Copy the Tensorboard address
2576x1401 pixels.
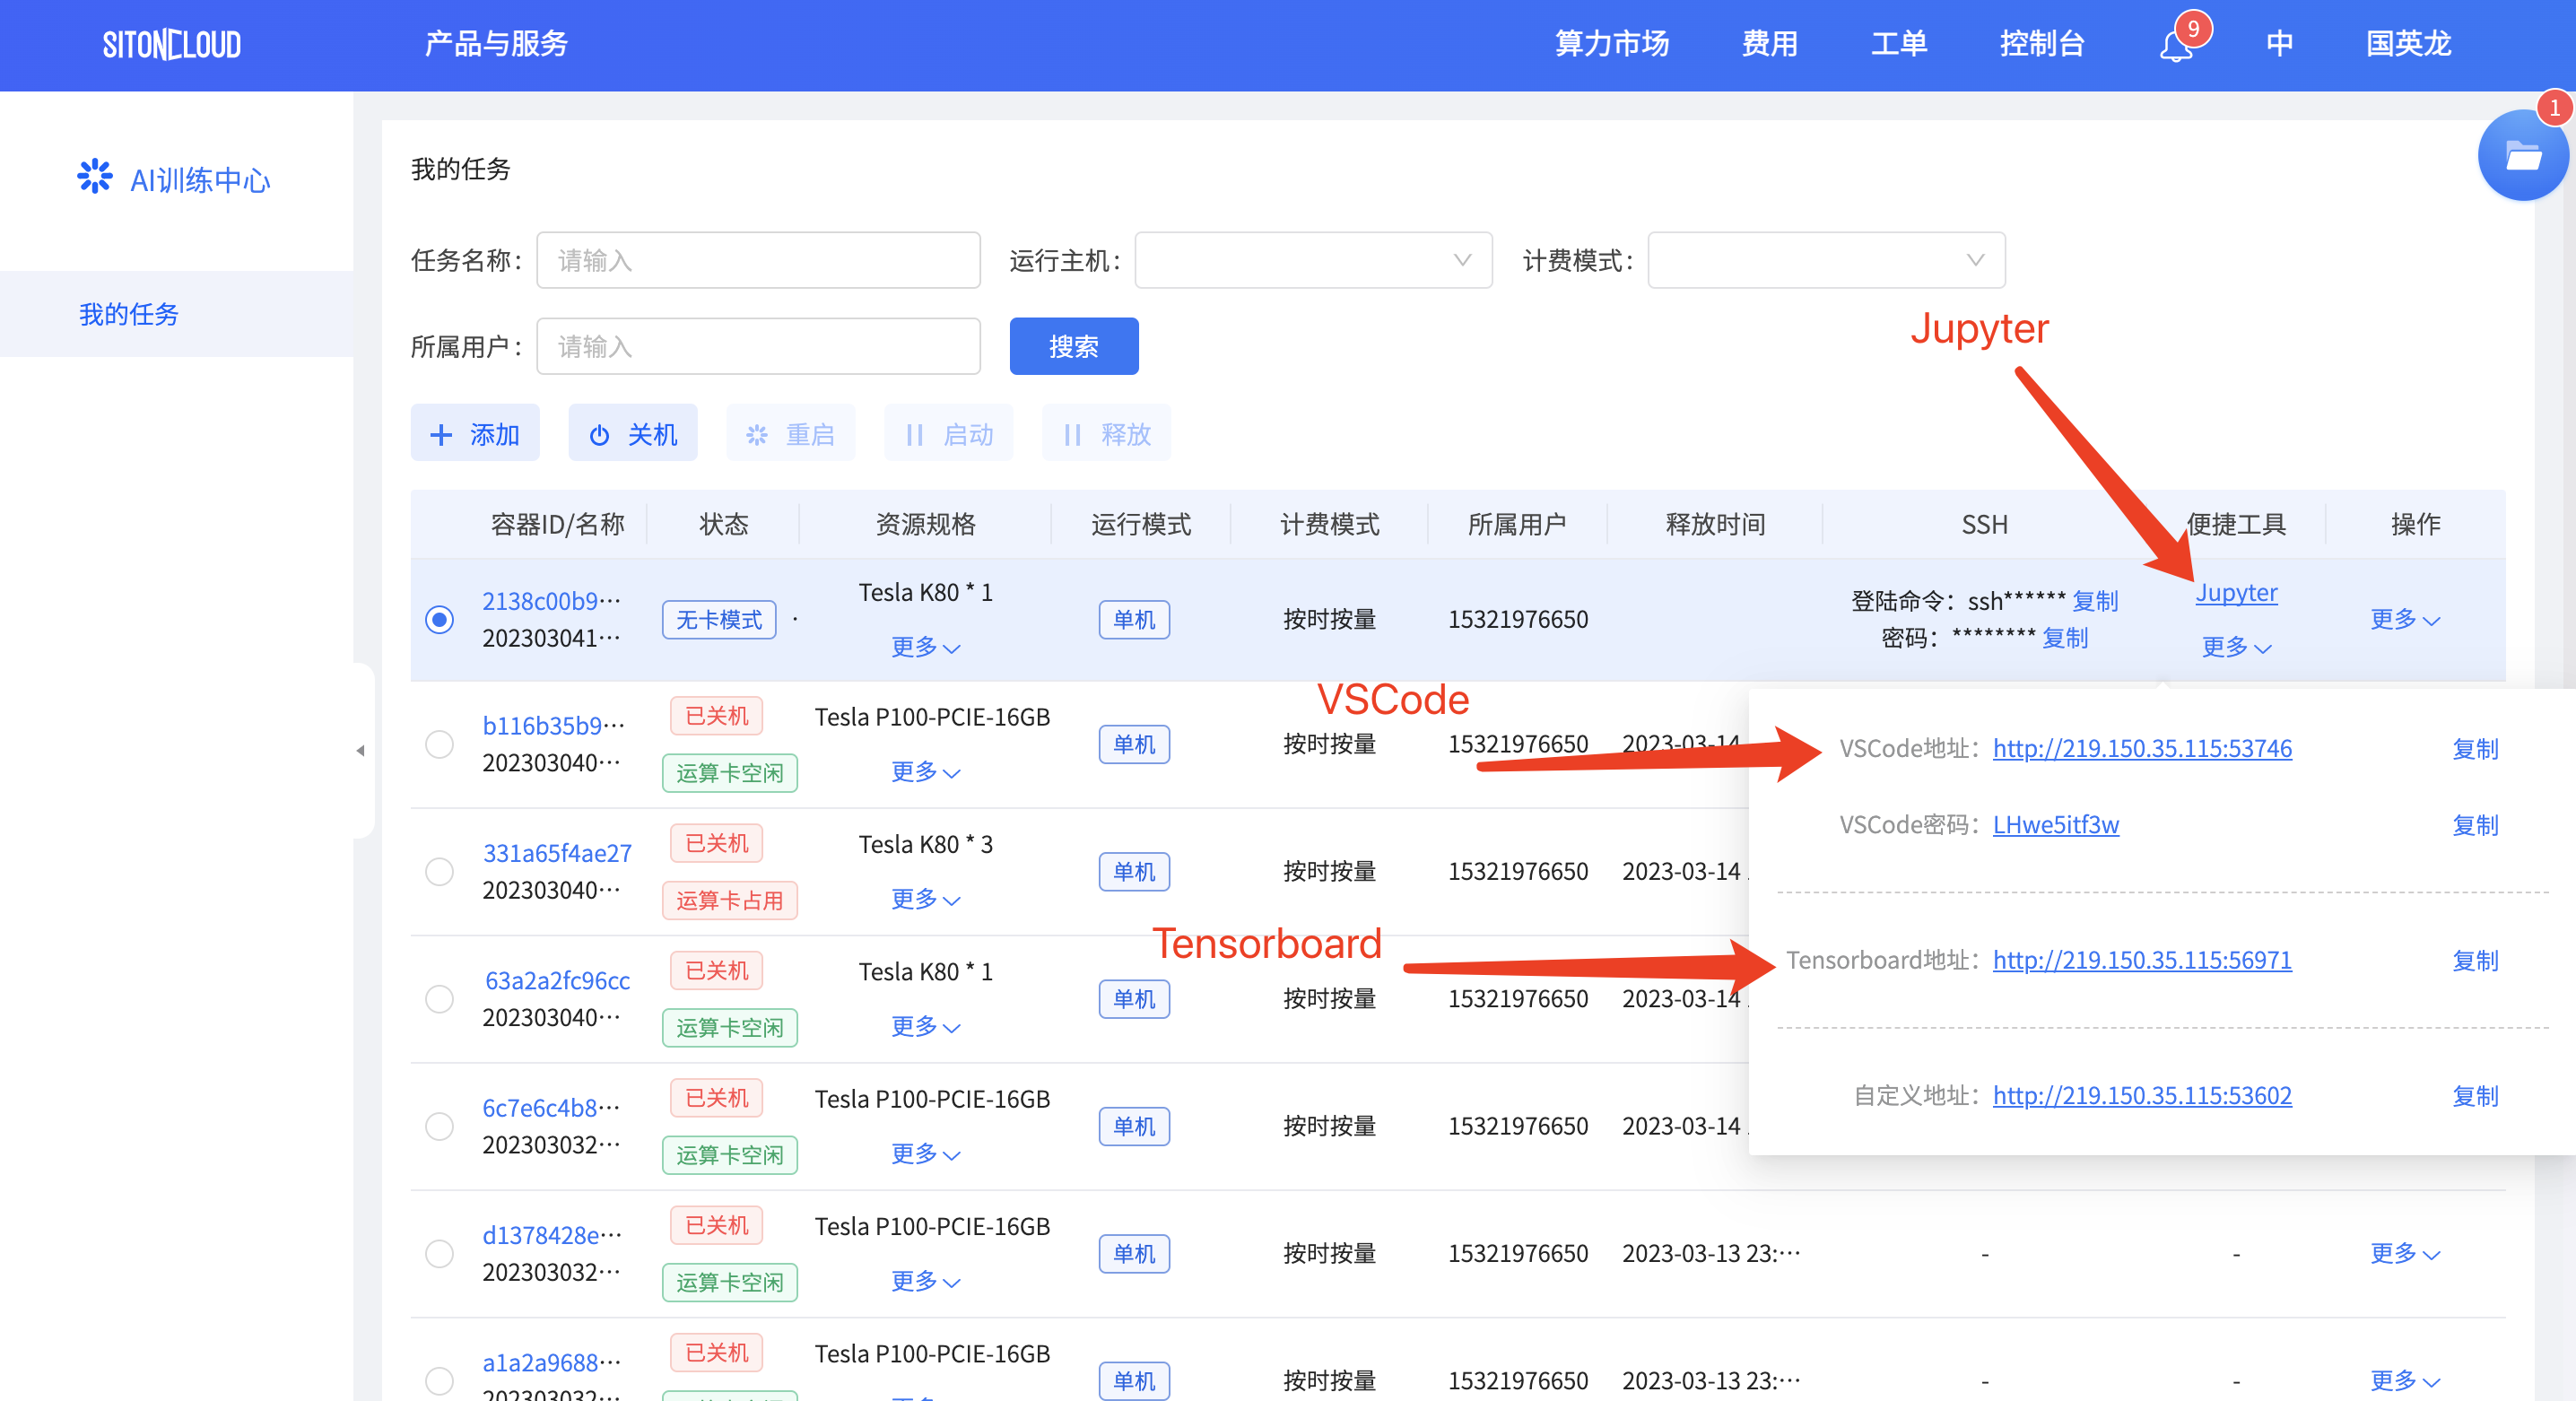2475,961
